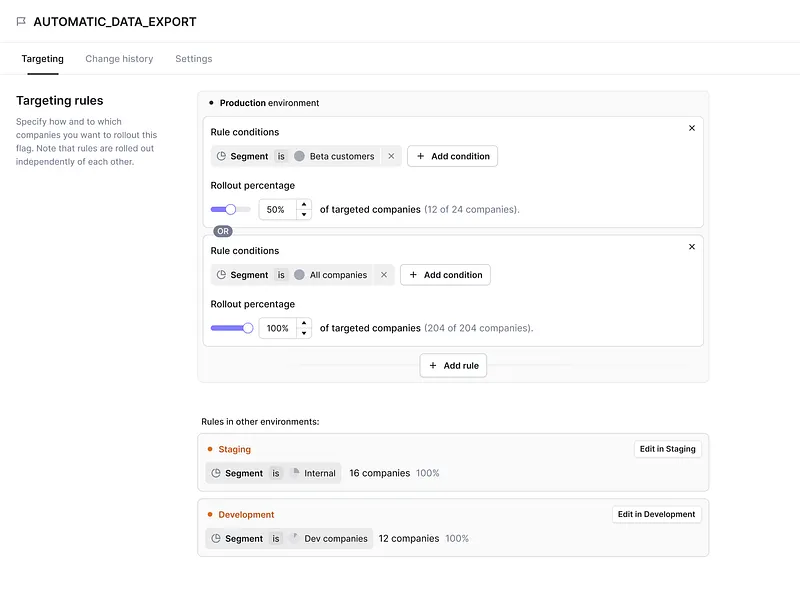Click the 50% rollout slider handle
Screen dimensions: 800x600
click(231, 209)
